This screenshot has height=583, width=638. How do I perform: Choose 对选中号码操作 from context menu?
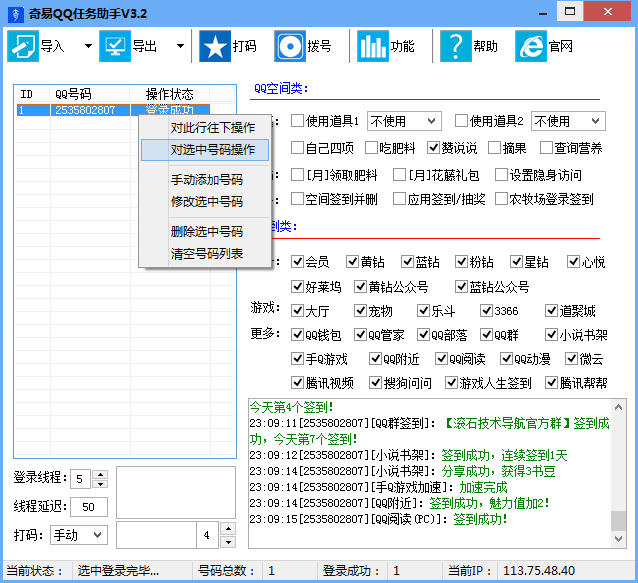coord(205,150)
